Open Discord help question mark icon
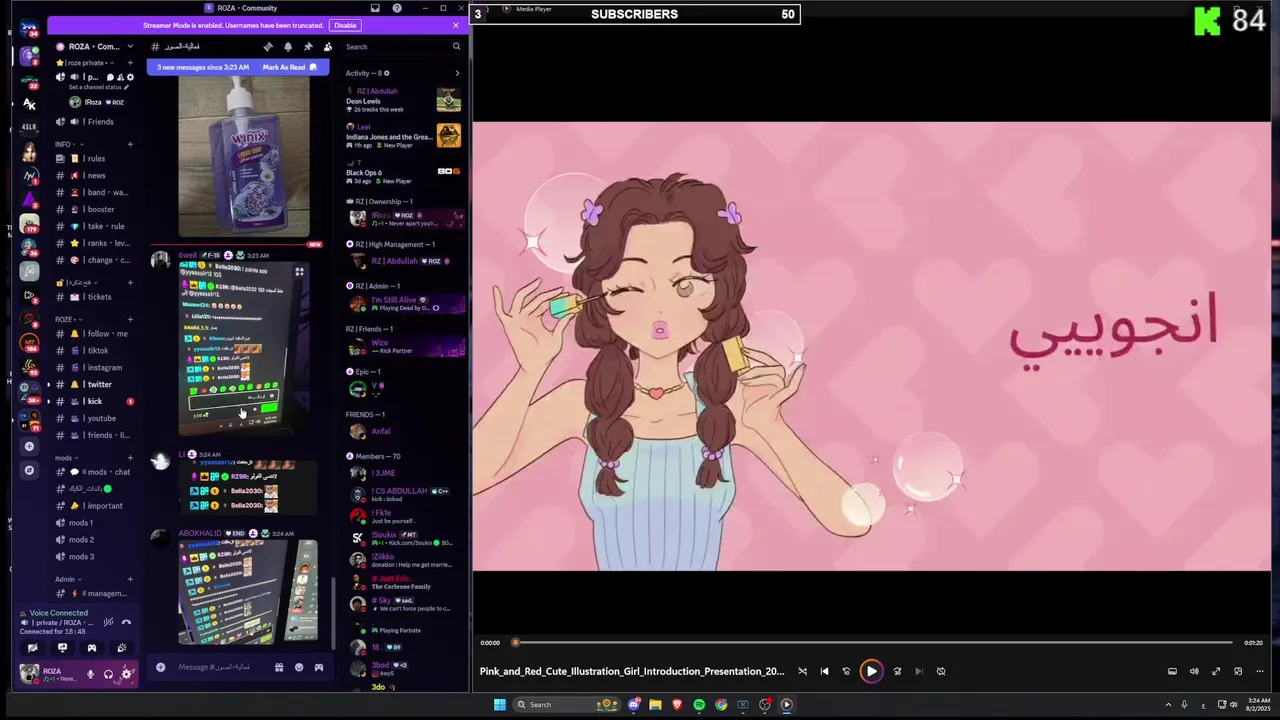The image size is (1280, 720). tap(397, 8)
